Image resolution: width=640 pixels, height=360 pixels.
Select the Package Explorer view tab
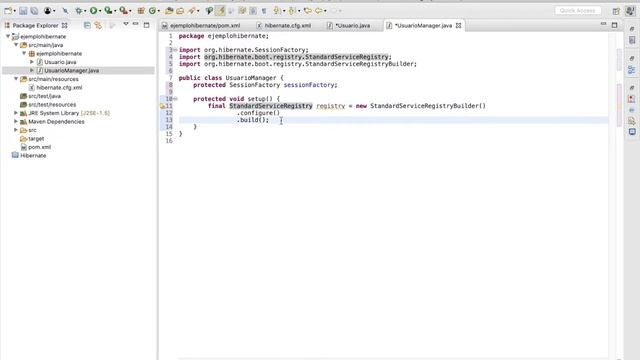36,25
